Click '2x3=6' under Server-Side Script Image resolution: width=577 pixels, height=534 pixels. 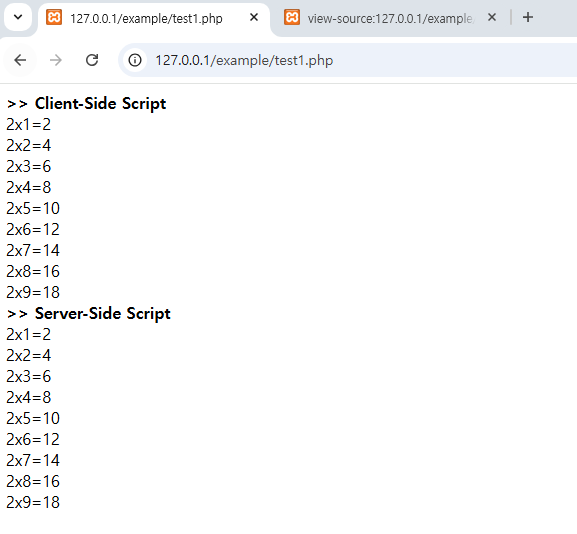28,376
